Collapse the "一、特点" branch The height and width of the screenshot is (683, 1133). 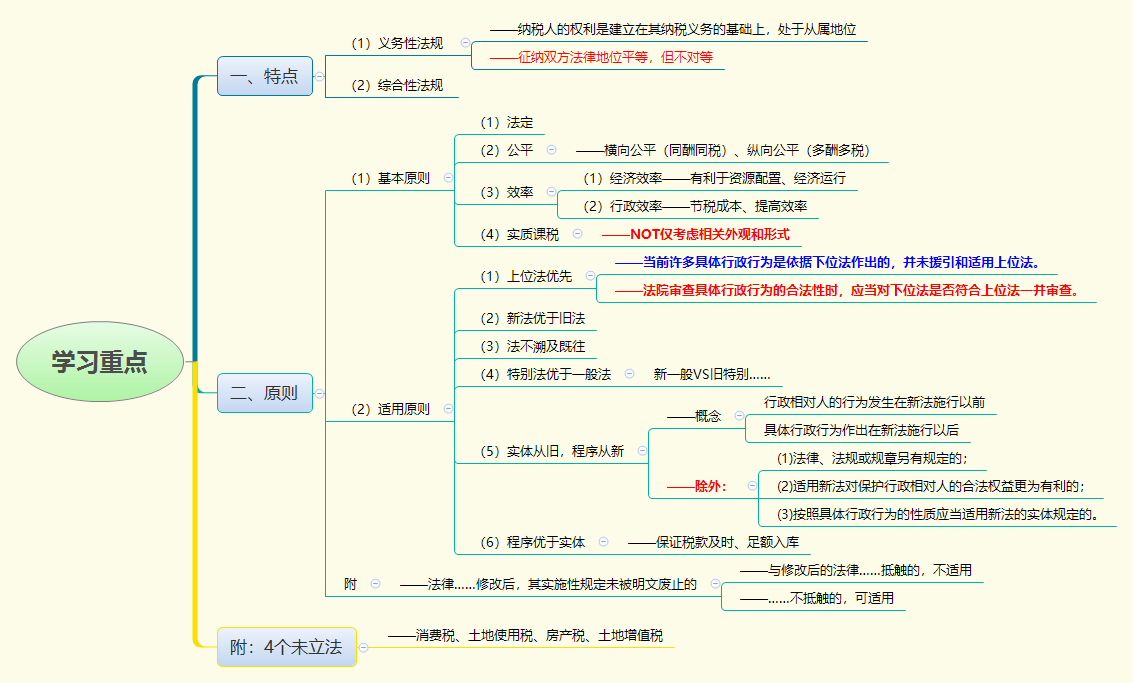(320, 75)
